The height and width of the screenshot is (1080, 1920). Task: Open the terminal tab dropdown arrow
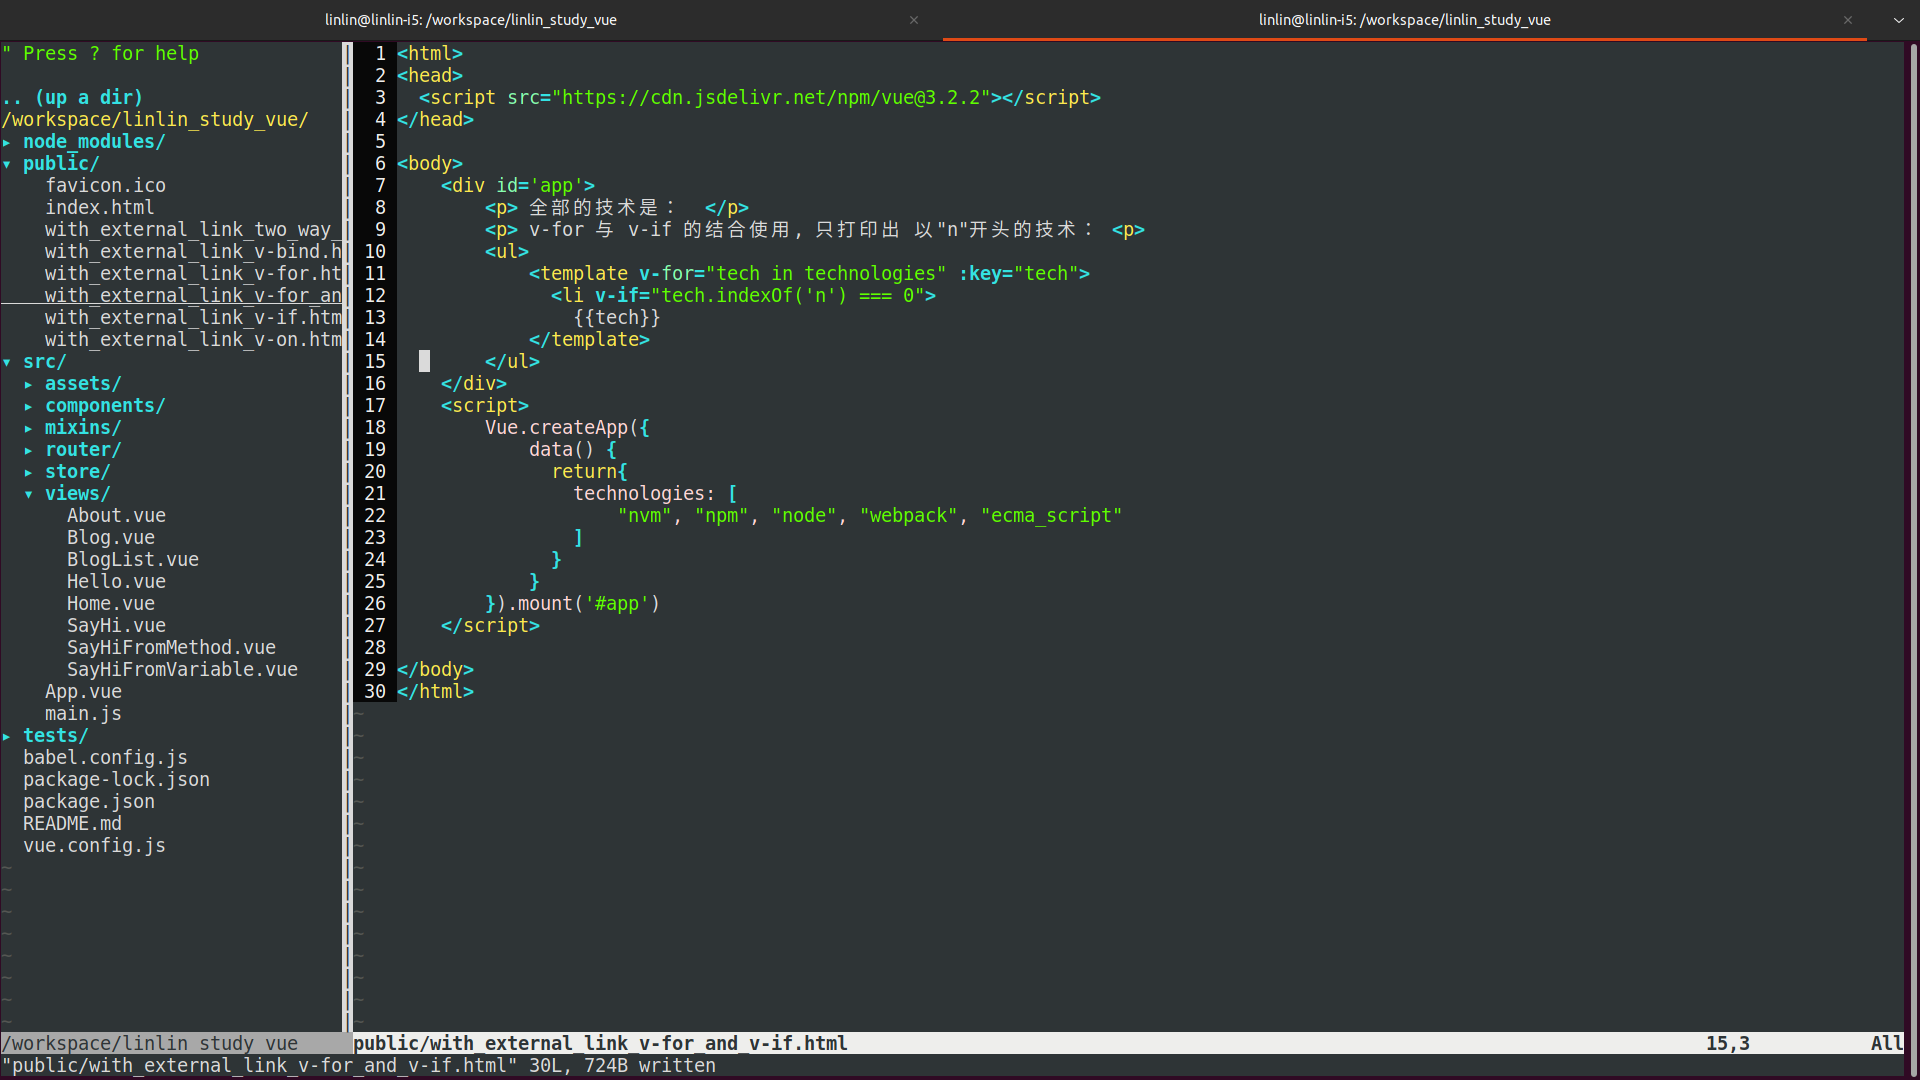coord(1898,20)
